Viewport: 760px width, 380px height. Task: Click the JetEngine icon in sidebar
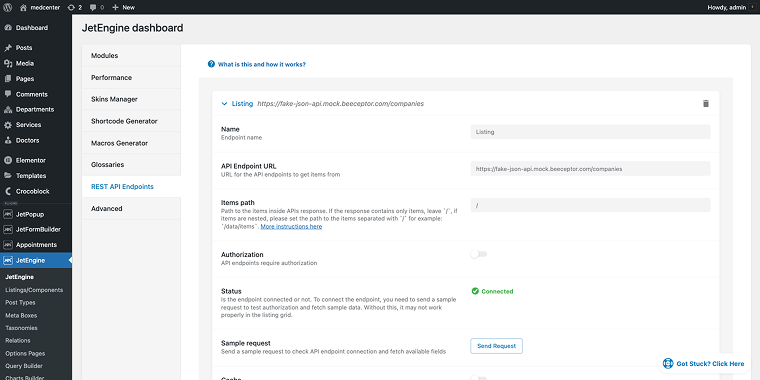point(8,260)
